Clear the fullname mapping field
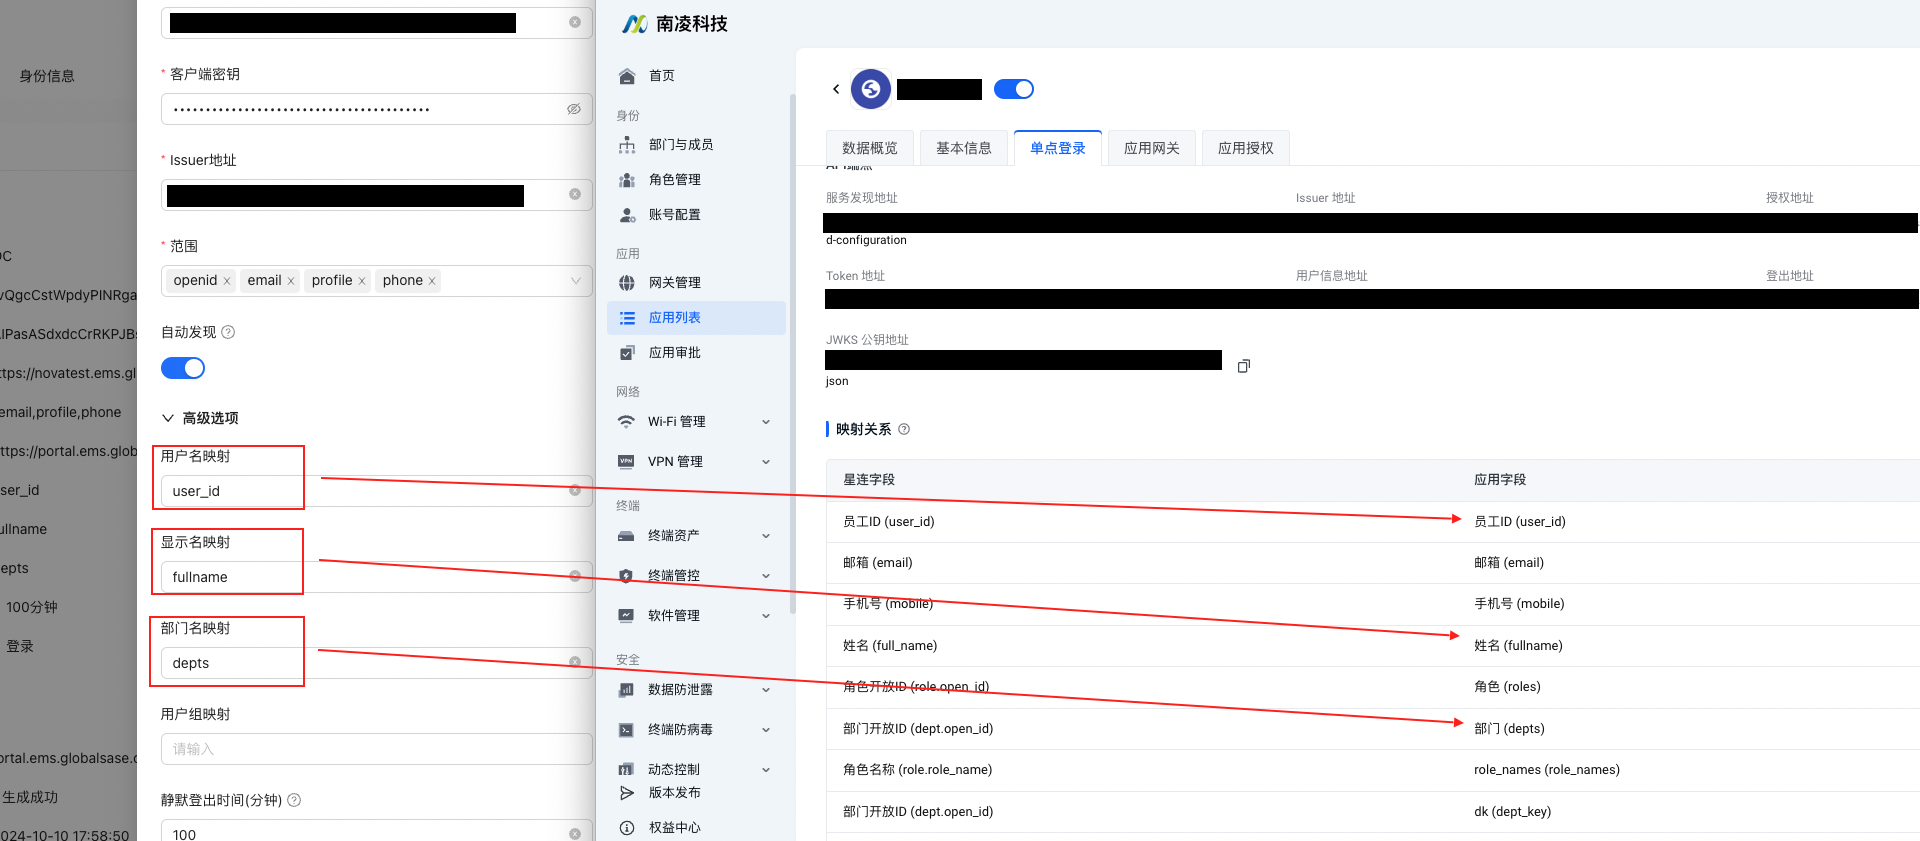This screenshot has width=1920, height=841. [575, 577]
